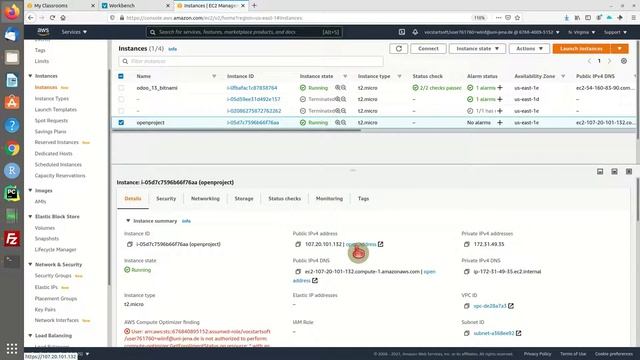The height and width of the screenshot is (360, 640).
Task: Switch to the Status checks tab
Action: coord(284,199)
